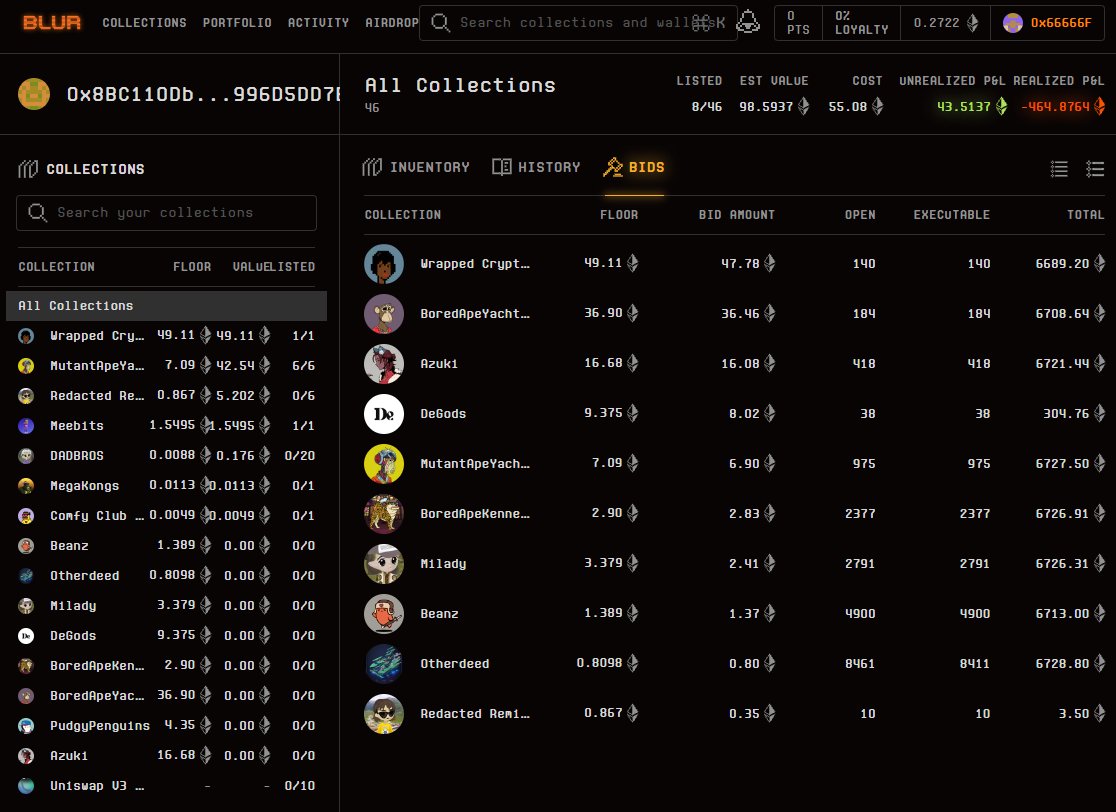Click the -464.8764 realized P&L value
Viewport: 1116px width, 812px height.
[x=1055, y=107]
